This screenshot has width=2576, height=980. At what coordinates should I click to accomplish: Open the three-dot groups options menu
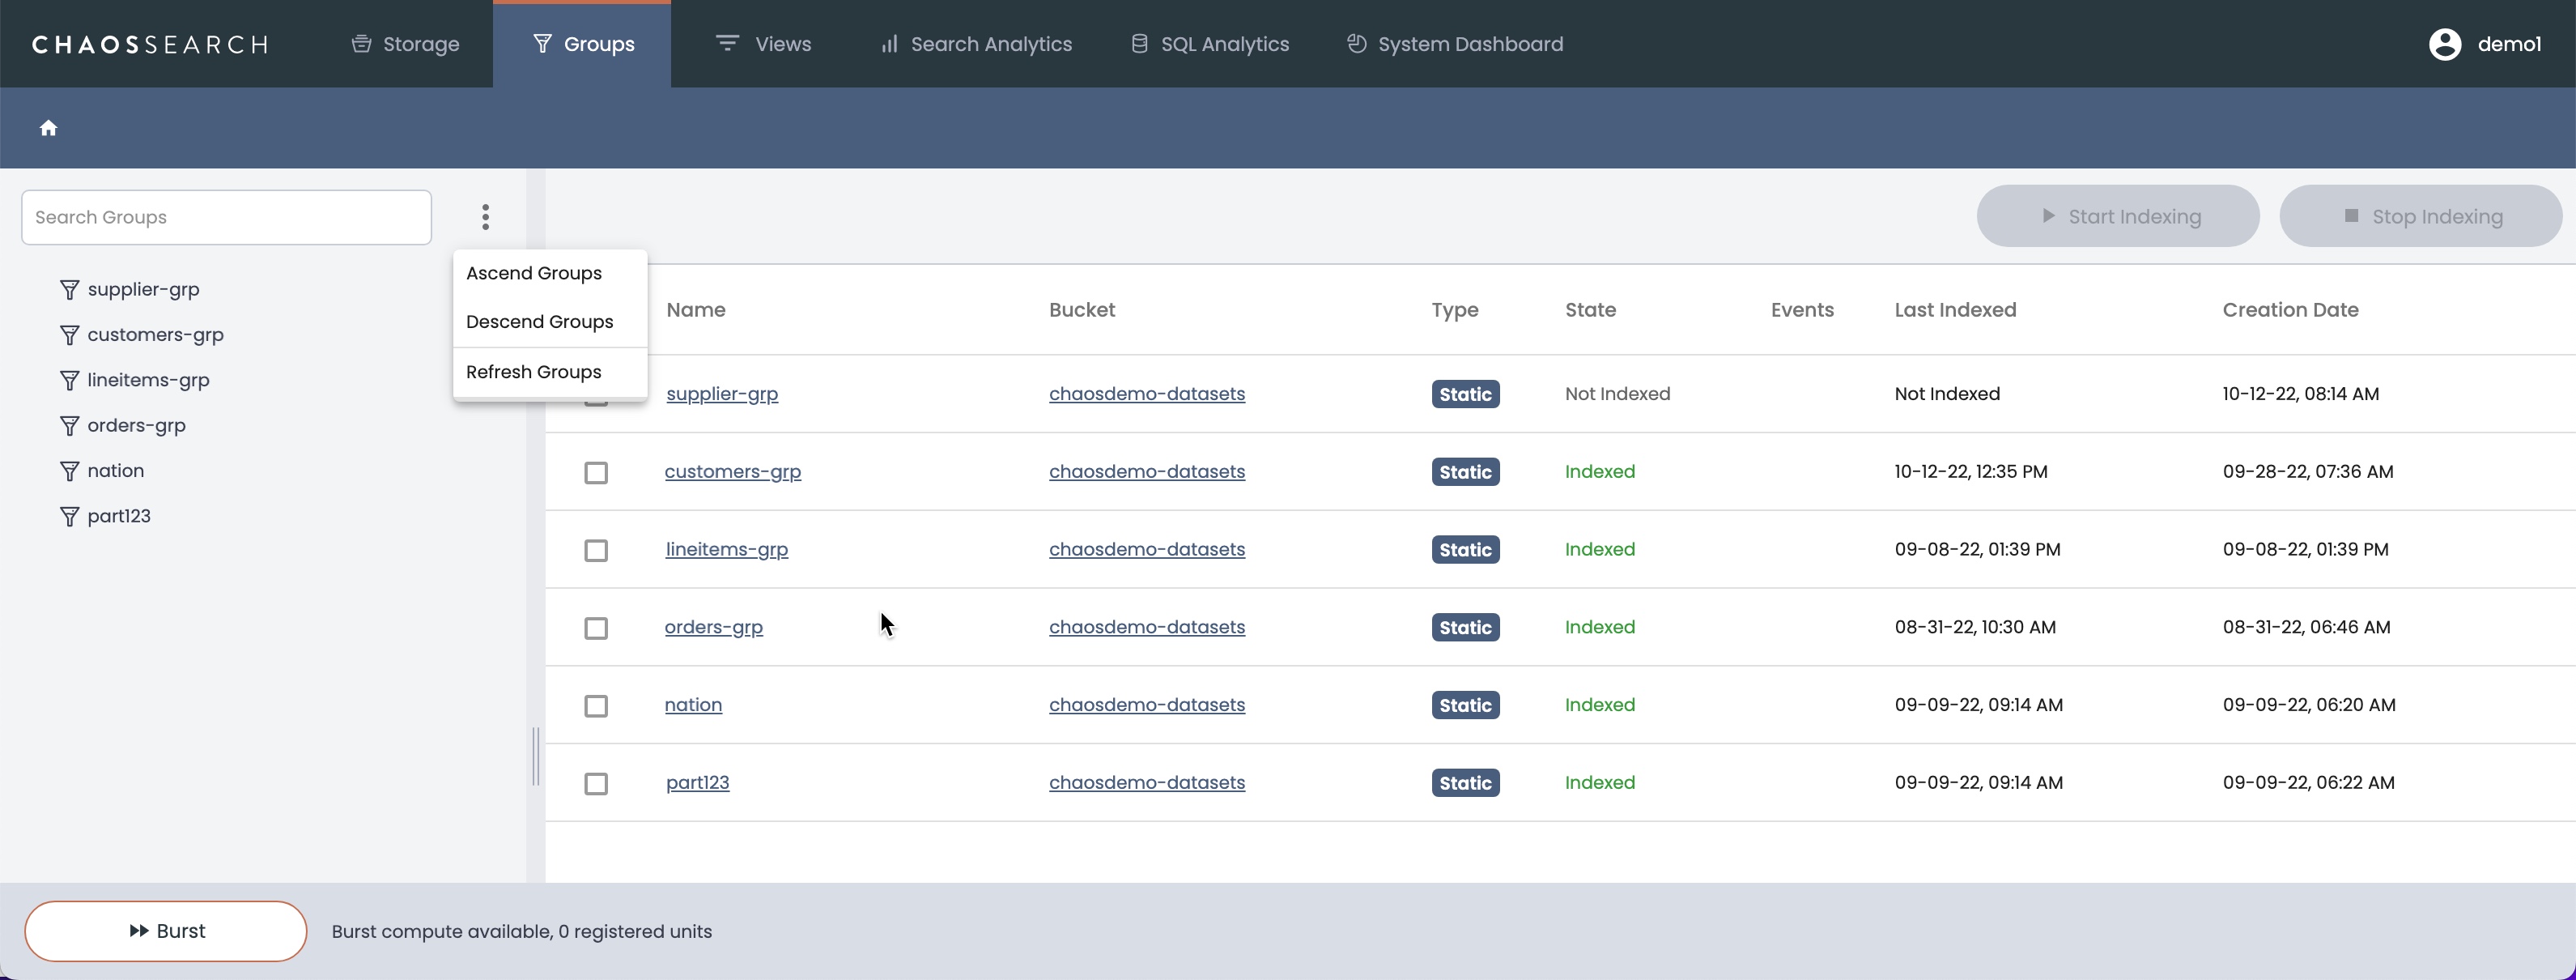[485, 217]
